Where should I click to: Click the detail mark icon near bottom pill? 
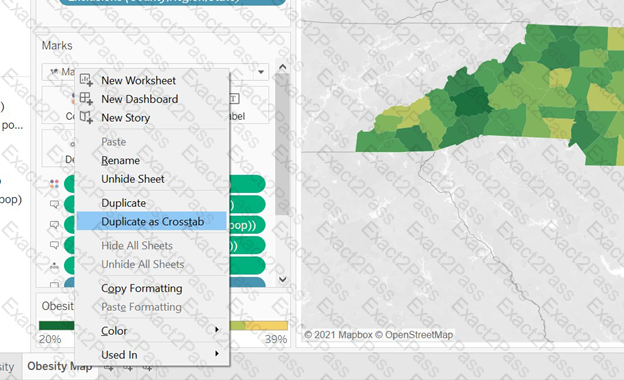(x=54, y=266)
